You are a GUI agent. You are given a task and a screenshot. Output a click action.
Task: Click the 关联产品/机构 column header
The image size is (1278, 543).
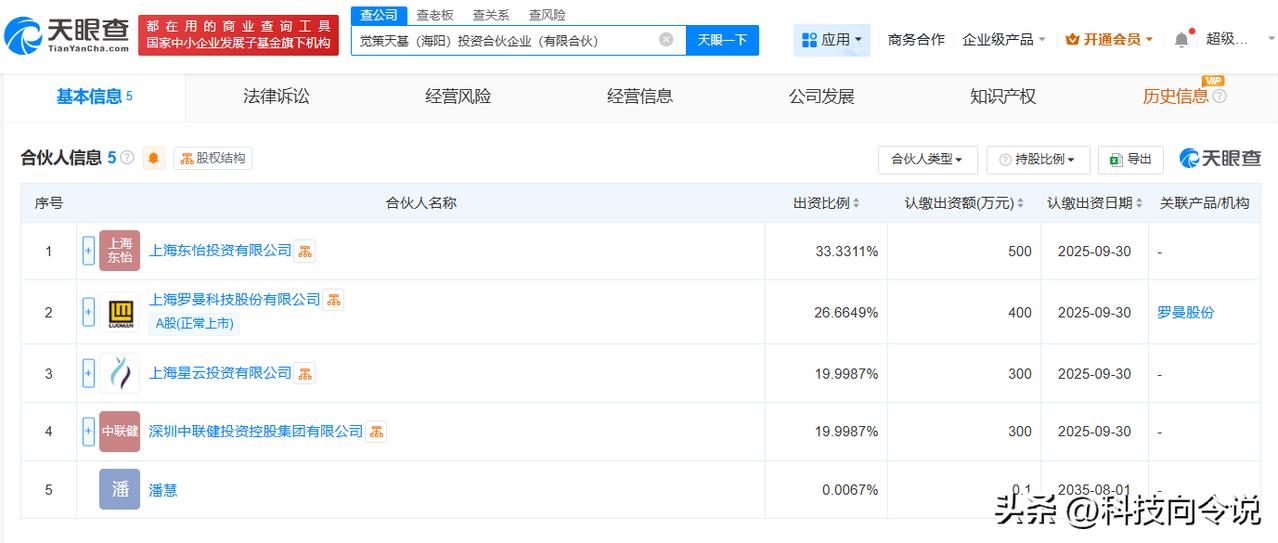click(1204, 203)
